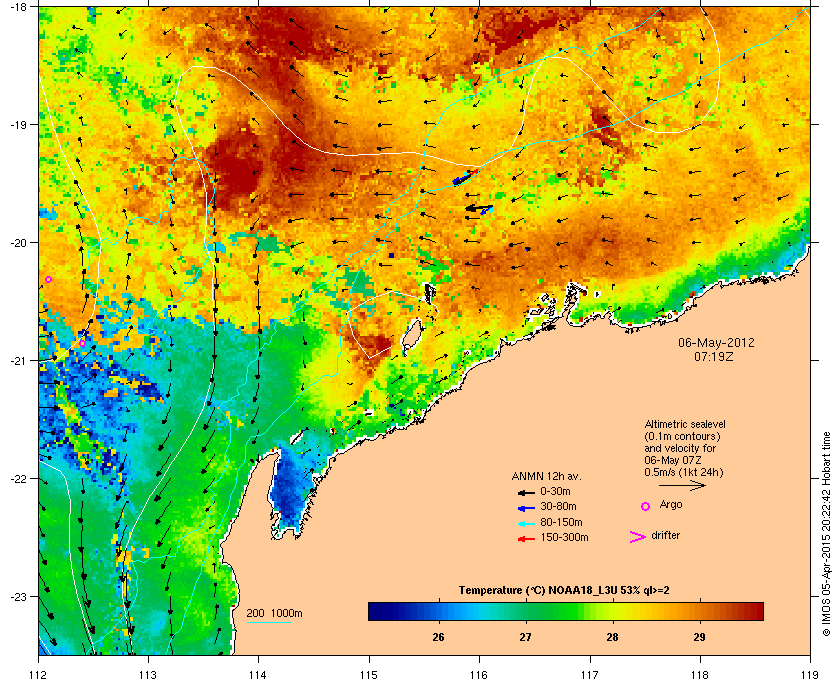The width and height of the screenshot is (840, 680).
Task: Click the '117' longitude axis label
Action: (x=590, y=674)
